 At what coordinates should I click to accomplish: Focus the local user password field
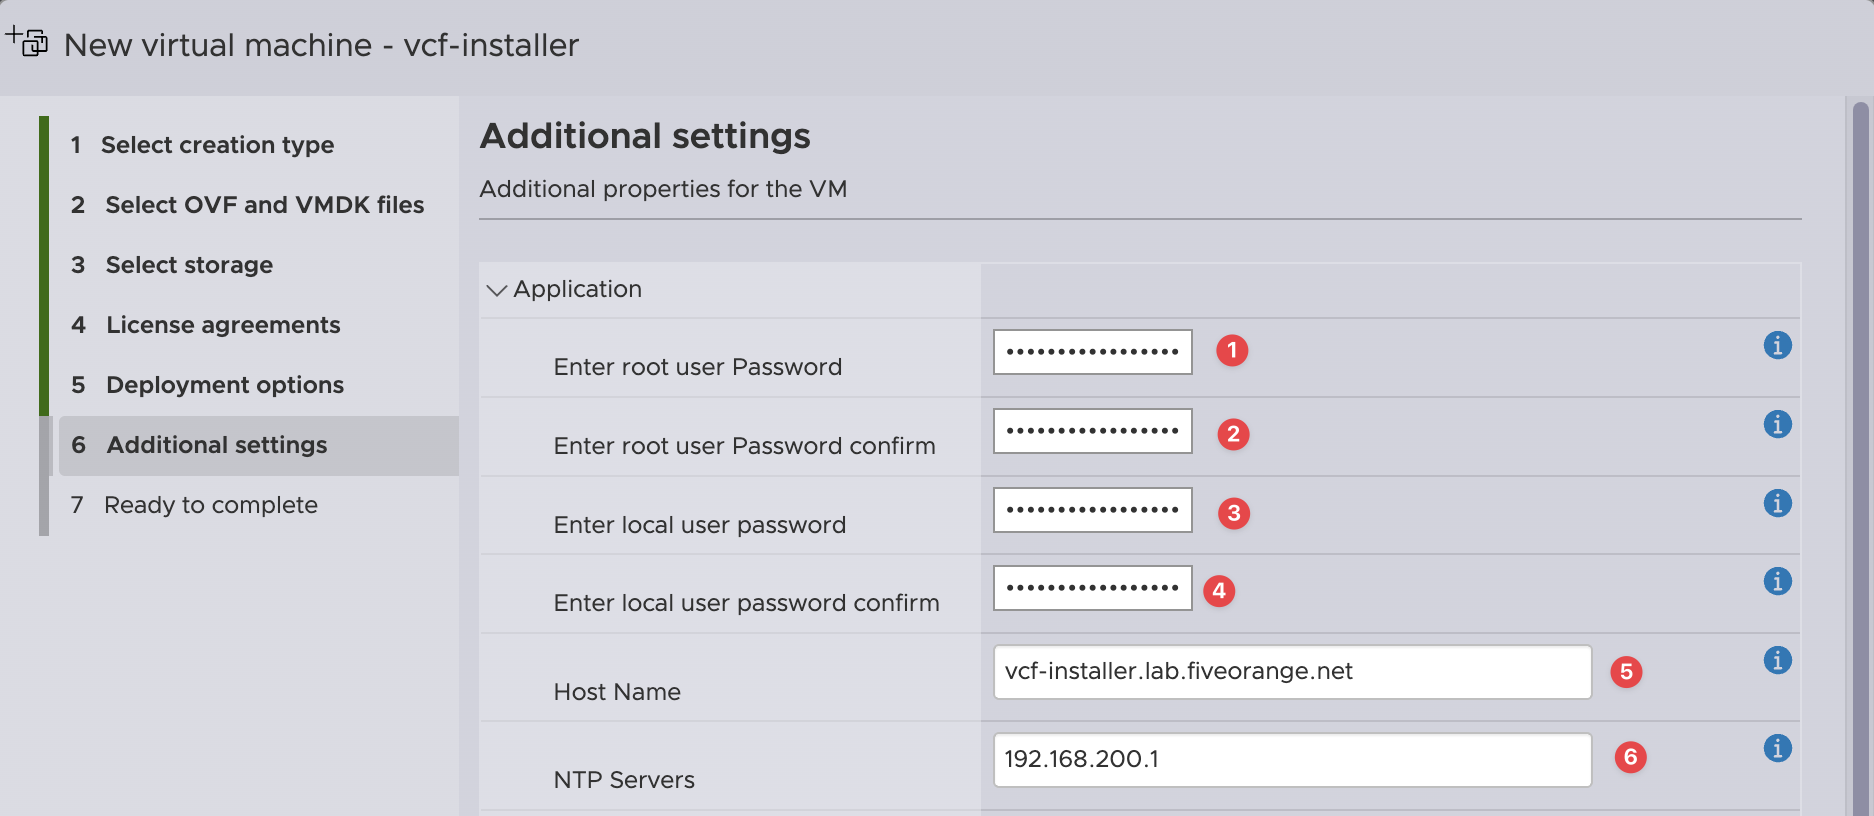pos(1092,510)
